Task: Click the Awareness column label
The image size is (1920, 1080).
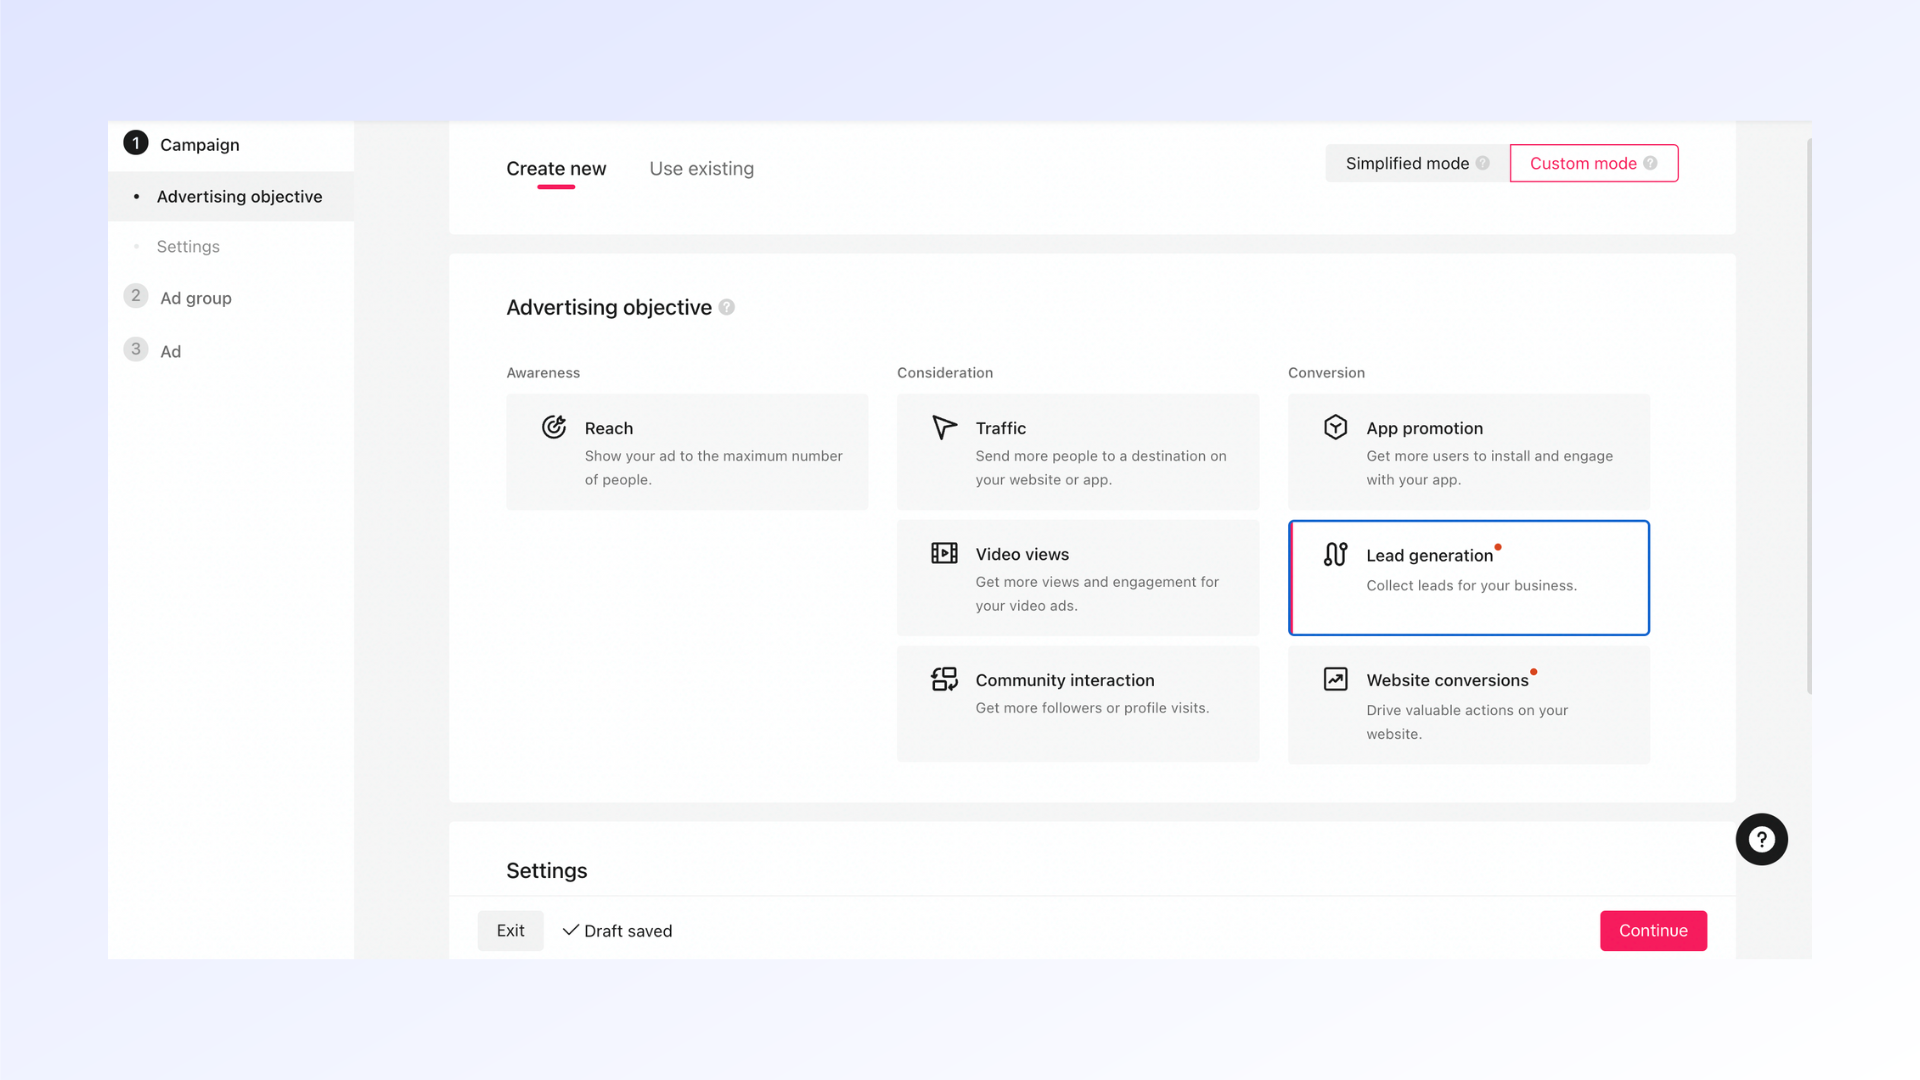Action: tap(543, 373)
